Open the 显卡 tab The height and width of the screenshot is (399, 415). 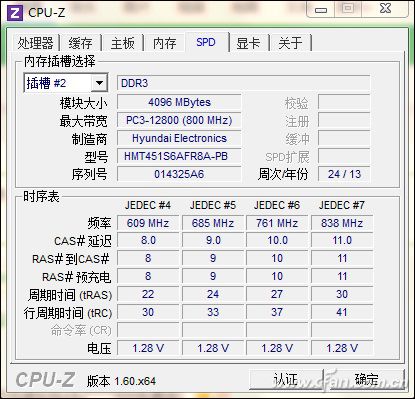[248, 43]
